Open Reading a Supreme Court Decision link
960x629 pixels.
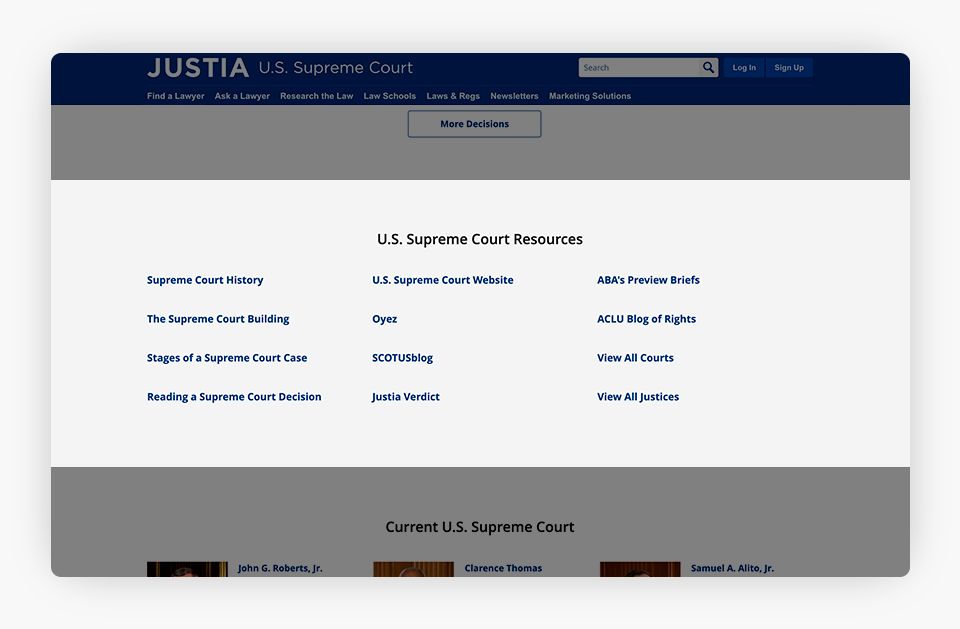pos(234,397)
